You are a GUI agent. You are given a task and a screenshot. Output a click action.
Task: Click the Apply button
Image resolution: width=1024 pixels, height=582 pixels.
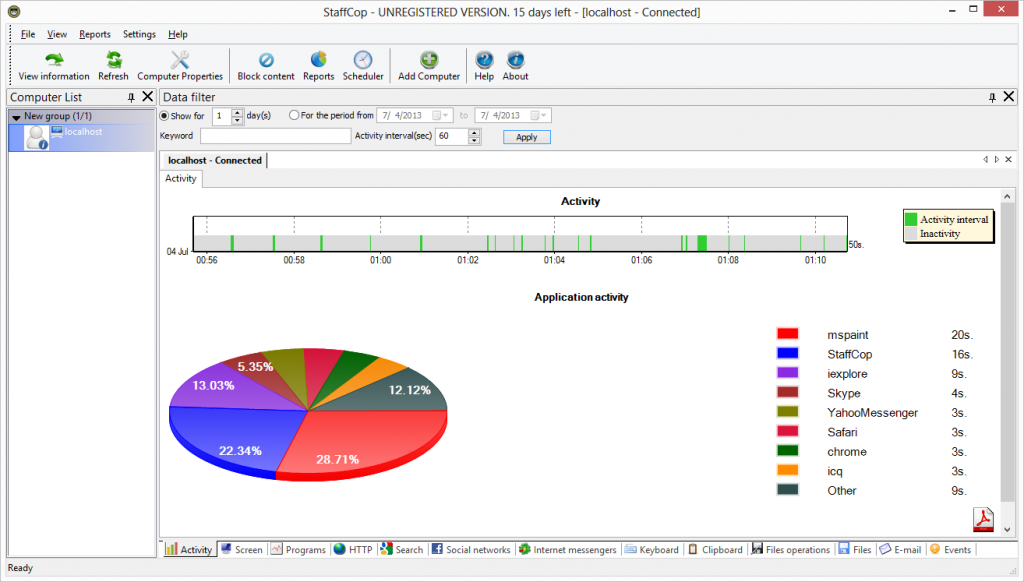click(x=526, y=137)
